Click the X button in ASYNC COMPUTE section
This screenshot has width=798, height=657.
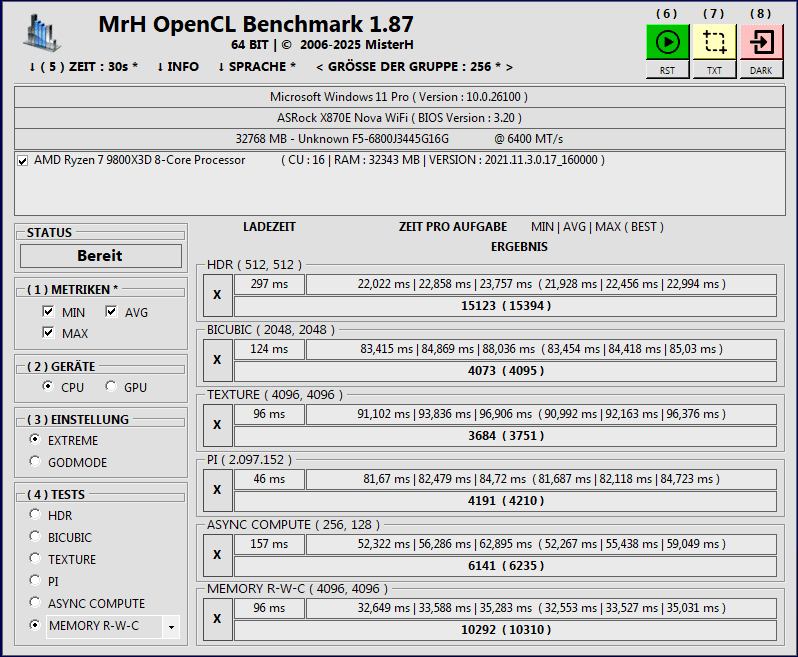(217, 555)
